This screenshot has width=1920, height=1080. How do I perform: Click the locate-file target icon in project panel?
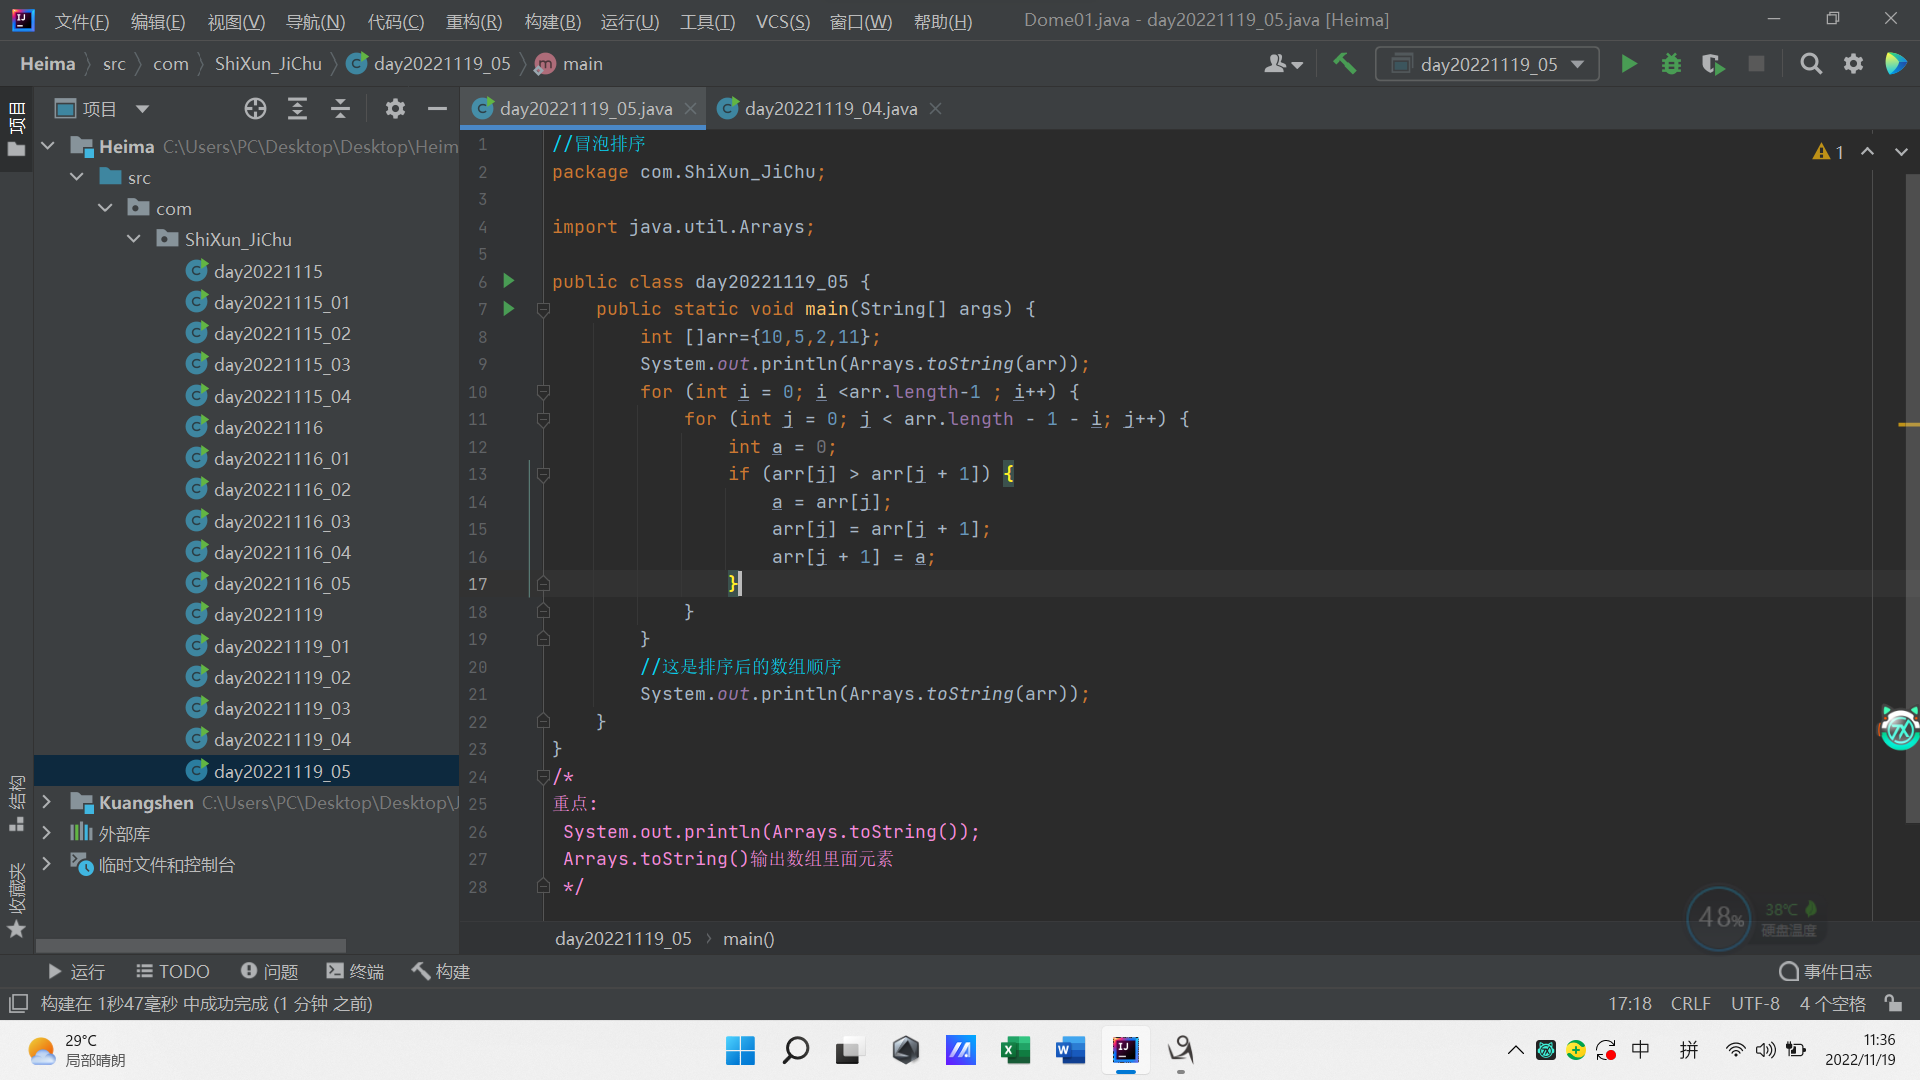click(x=255, y=109)
